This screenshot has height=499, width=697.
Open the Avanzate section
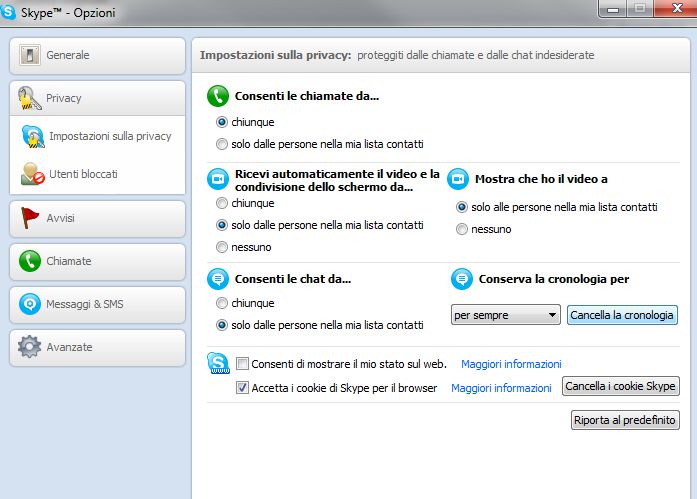point(97,347)
